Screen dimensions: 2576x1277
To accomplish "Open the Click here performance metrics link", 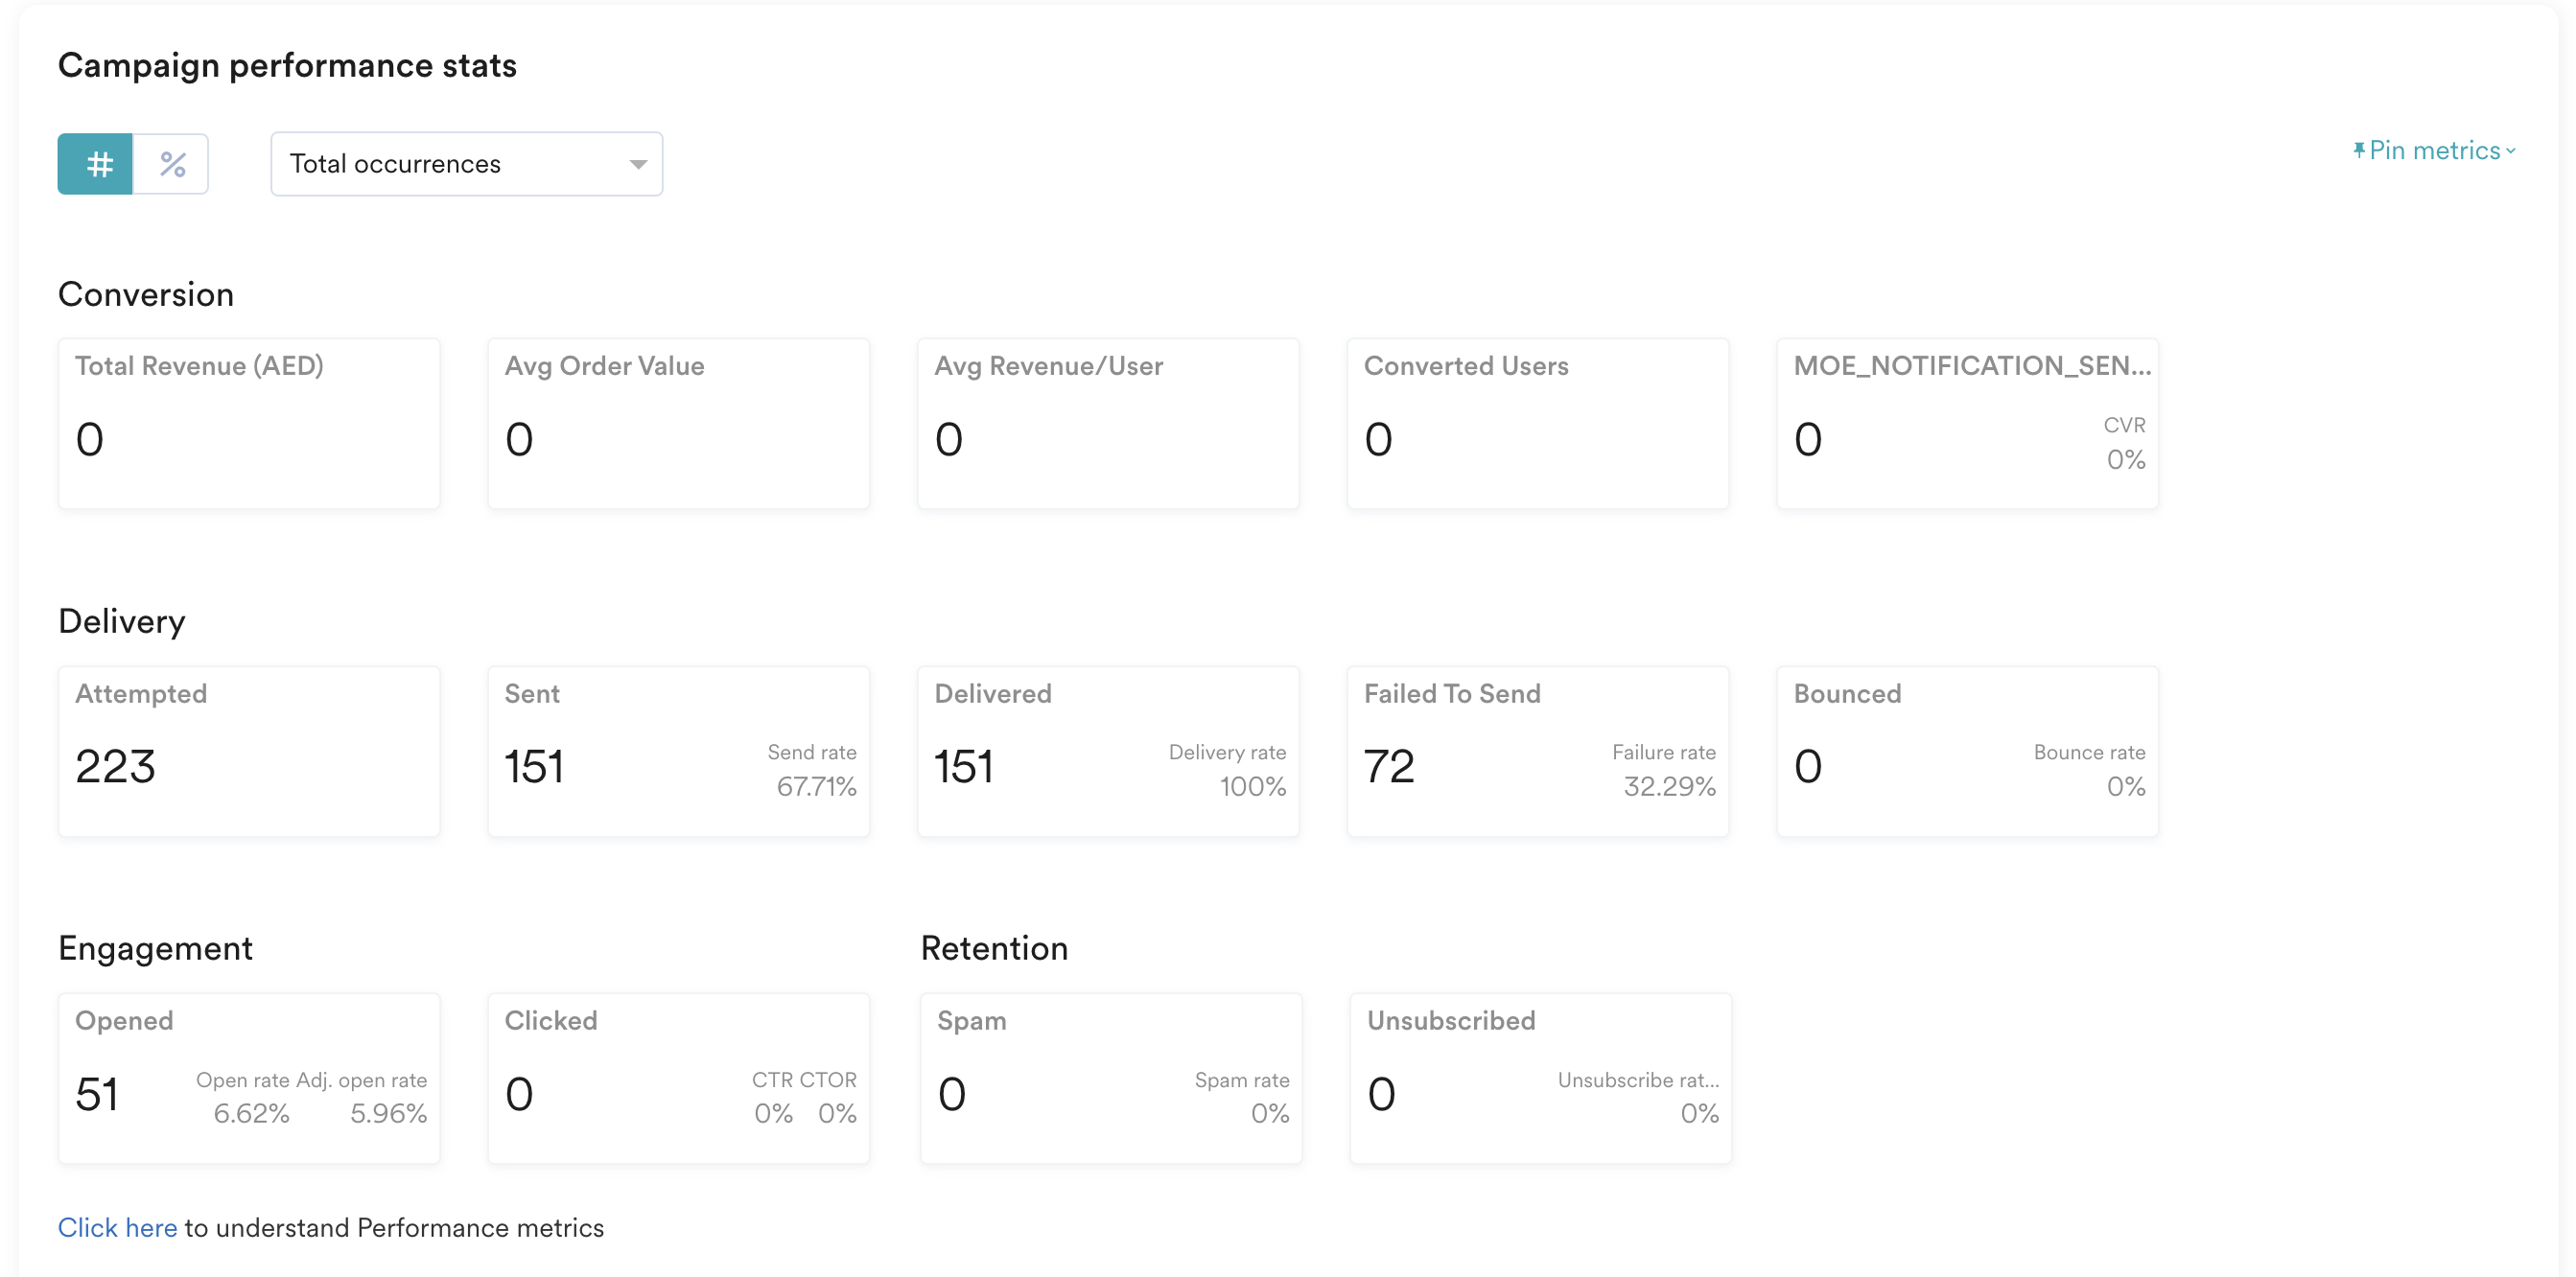I will (x=117, y=1227).
